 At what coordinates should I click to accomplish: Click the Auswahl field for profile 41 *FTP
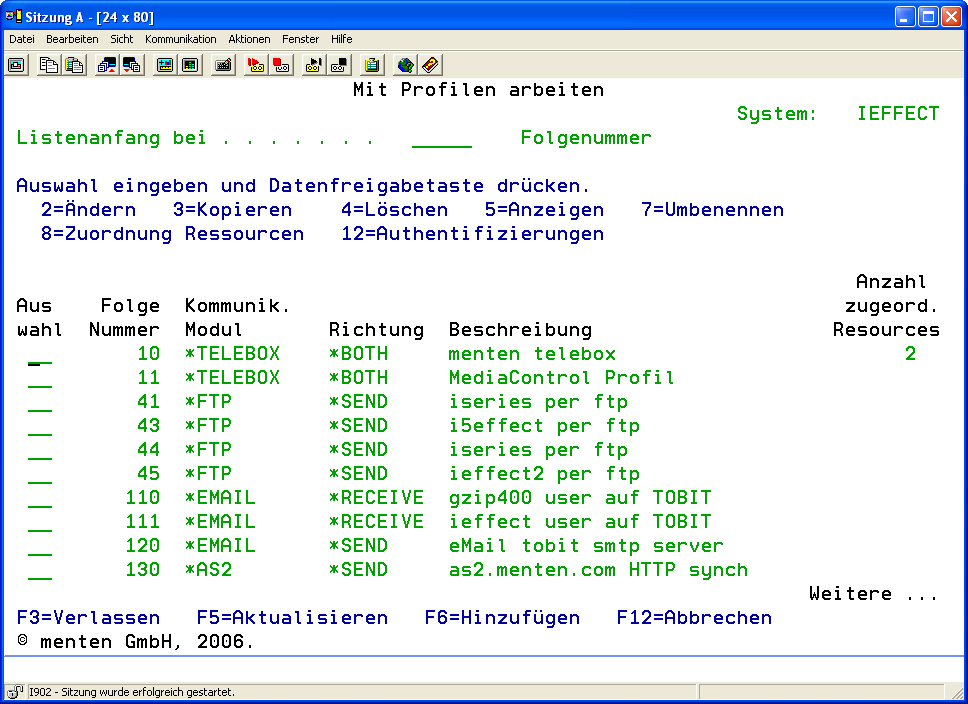point(40,403)
